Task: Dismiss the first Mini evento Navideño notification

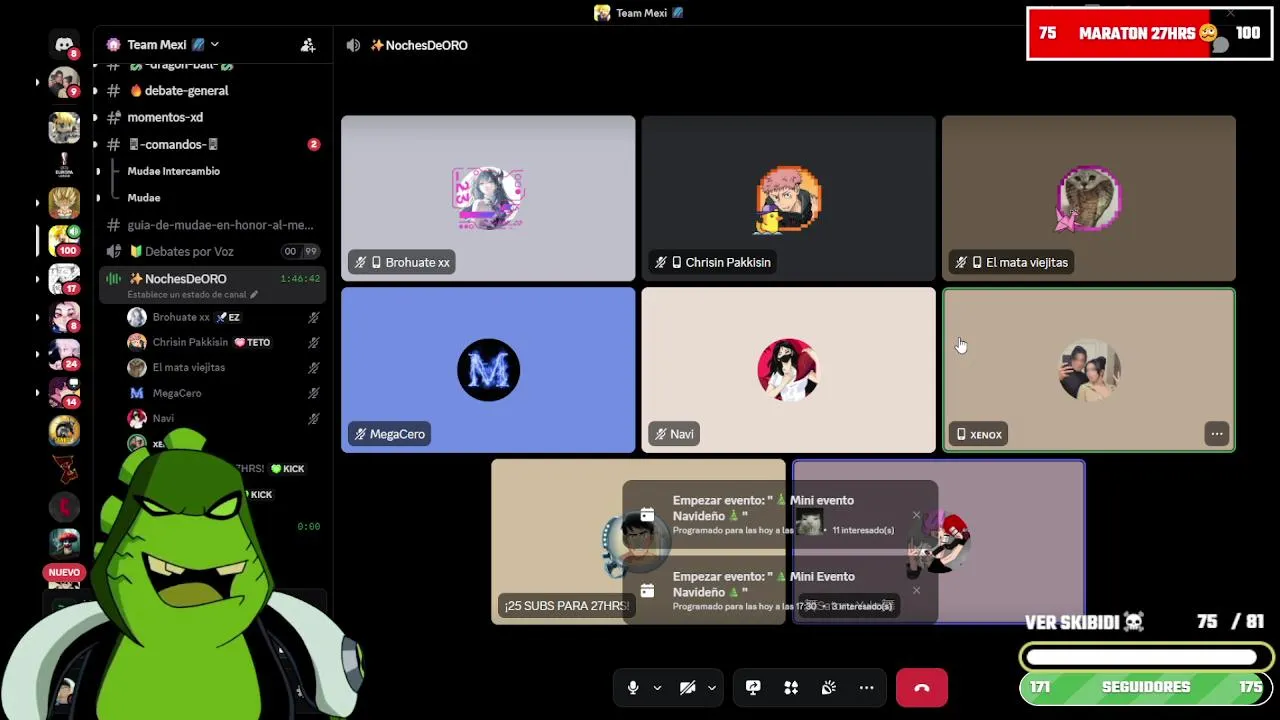Action: 916,515
